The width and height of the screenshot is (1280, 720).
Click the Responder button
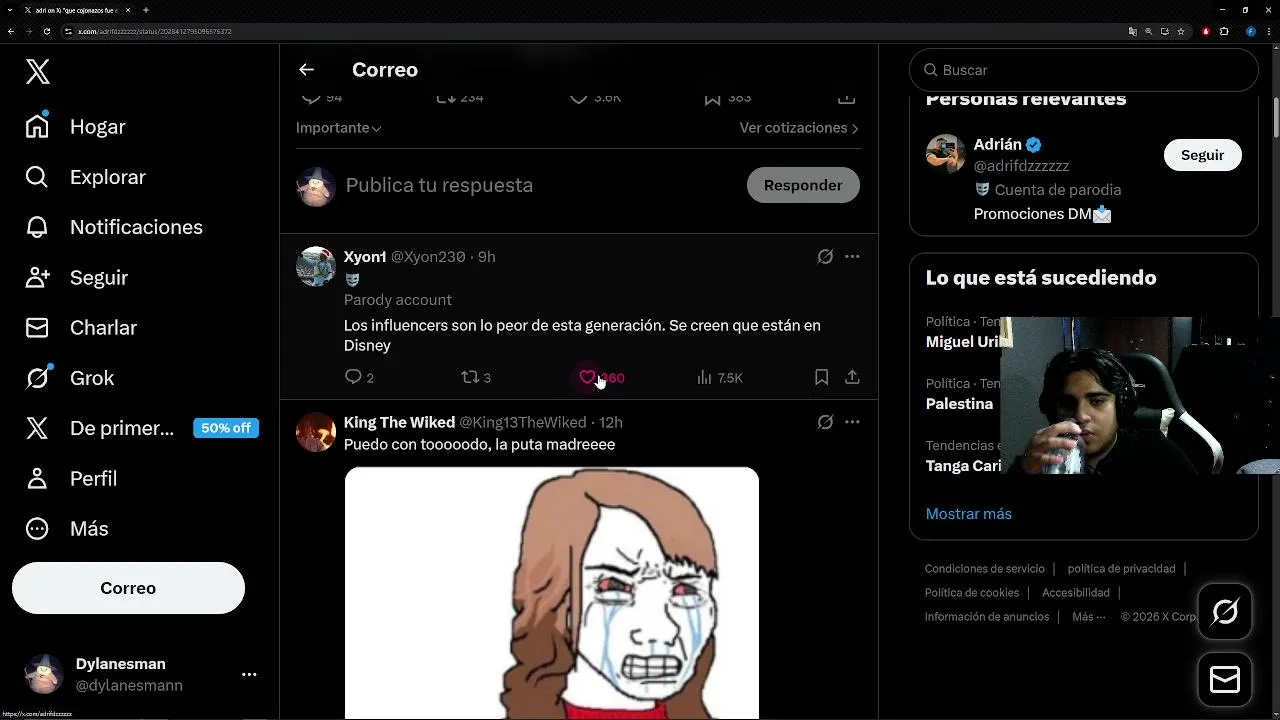coord(803,185)
